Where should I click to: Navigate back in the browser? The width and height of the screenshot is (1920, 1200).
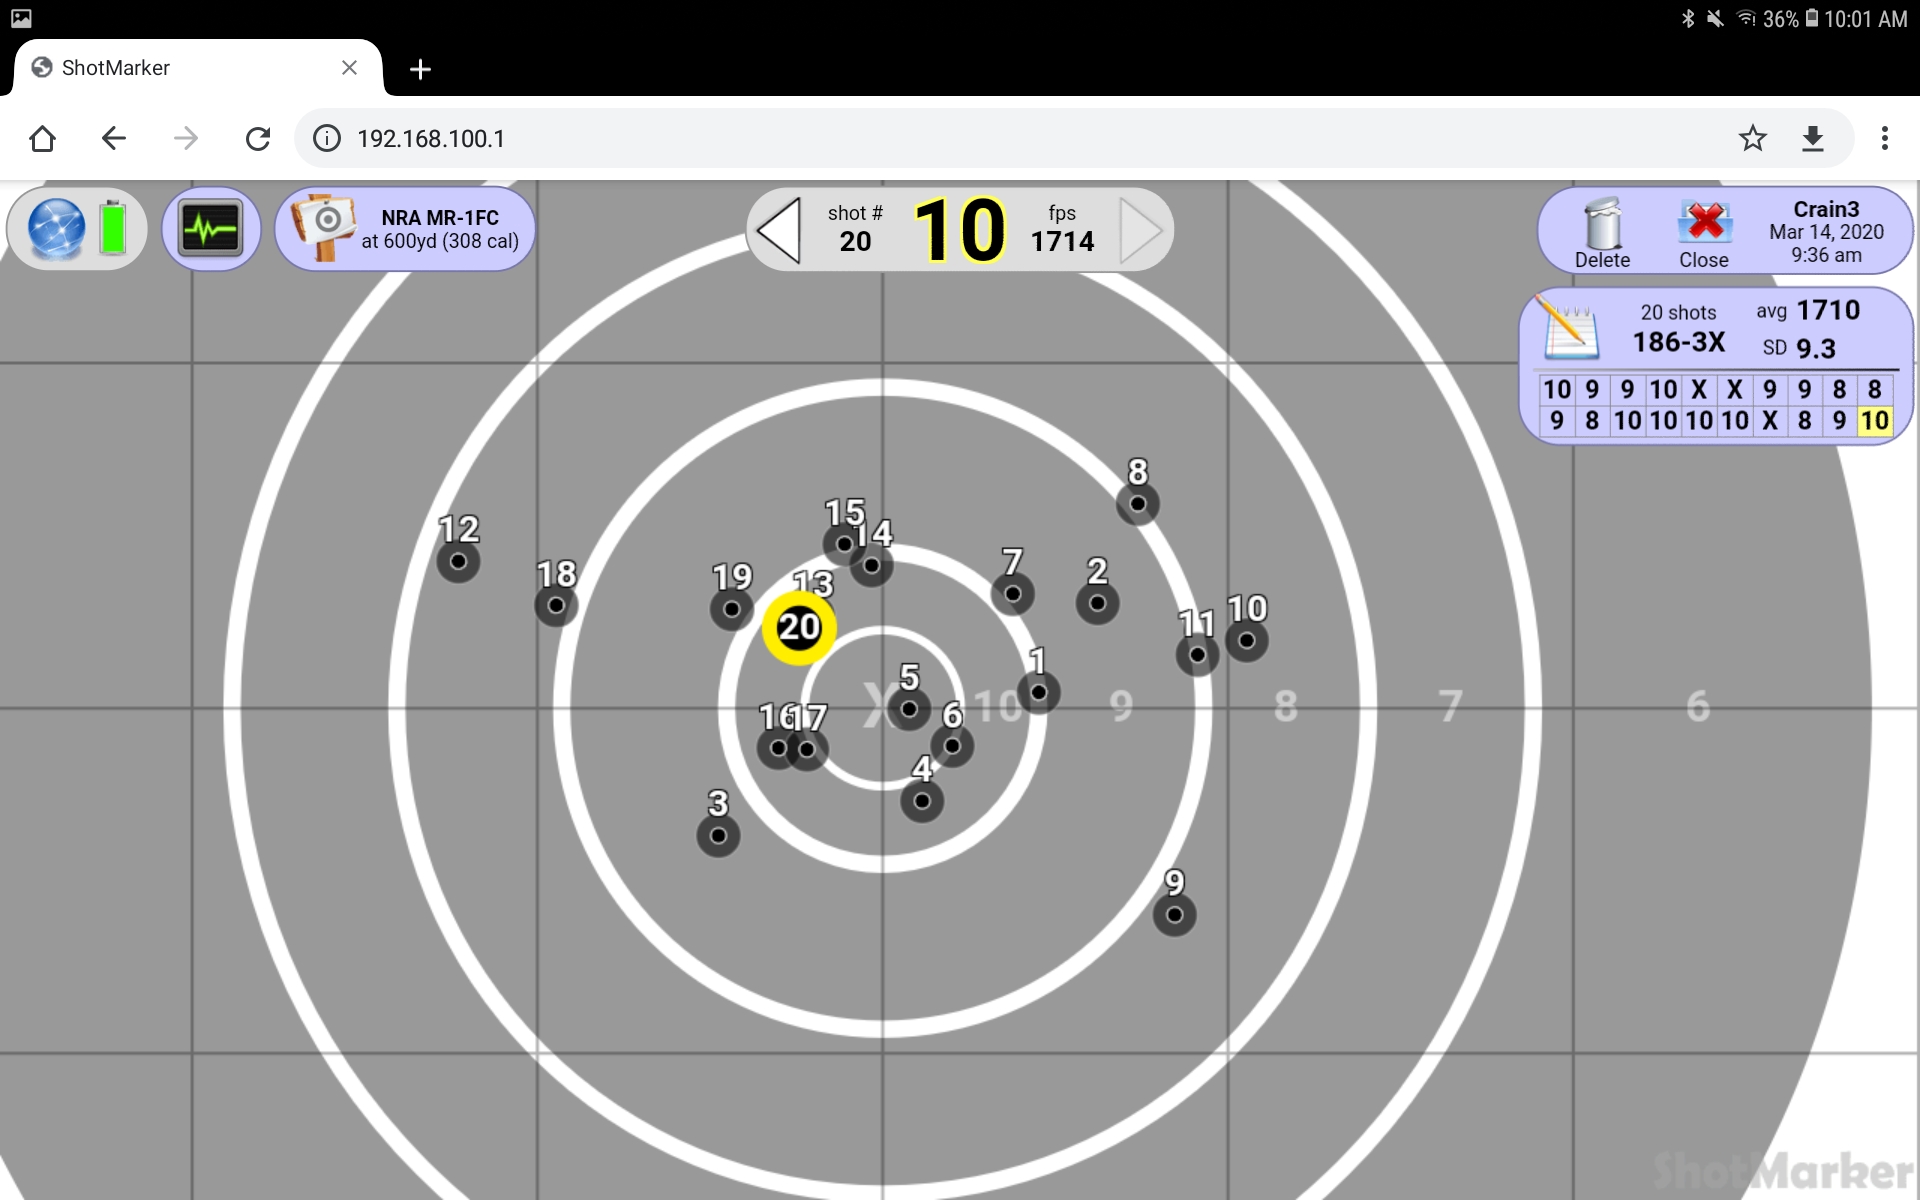pos(114,138)
